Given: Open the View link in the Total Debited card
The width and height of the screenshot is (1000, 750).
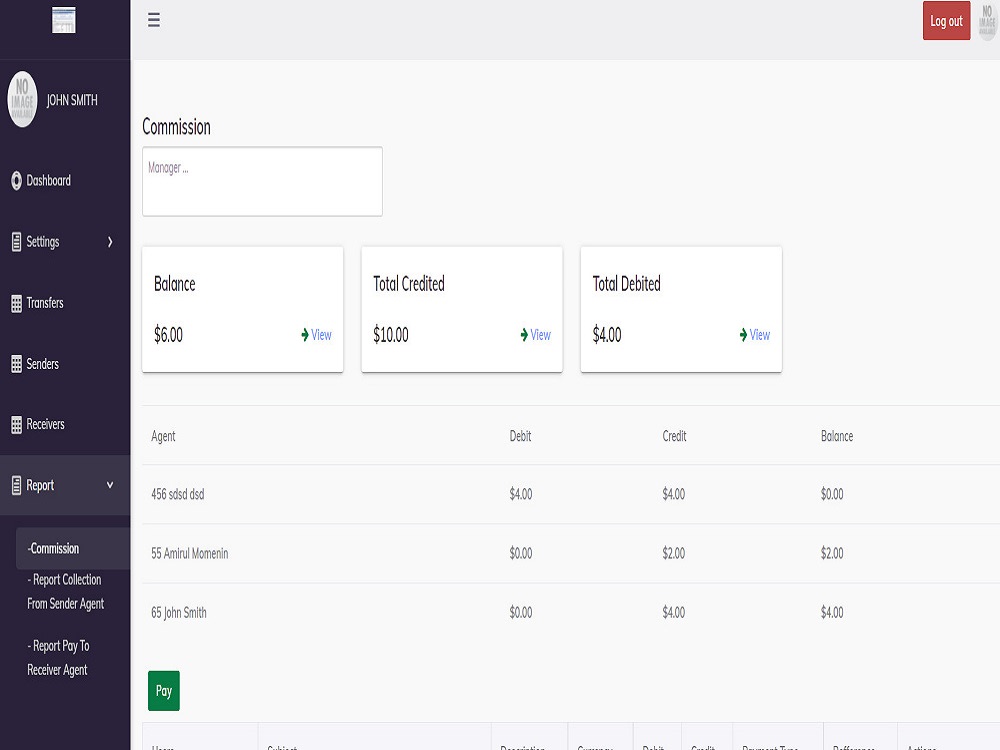Looking at the screenshot, I should [760, 335].
